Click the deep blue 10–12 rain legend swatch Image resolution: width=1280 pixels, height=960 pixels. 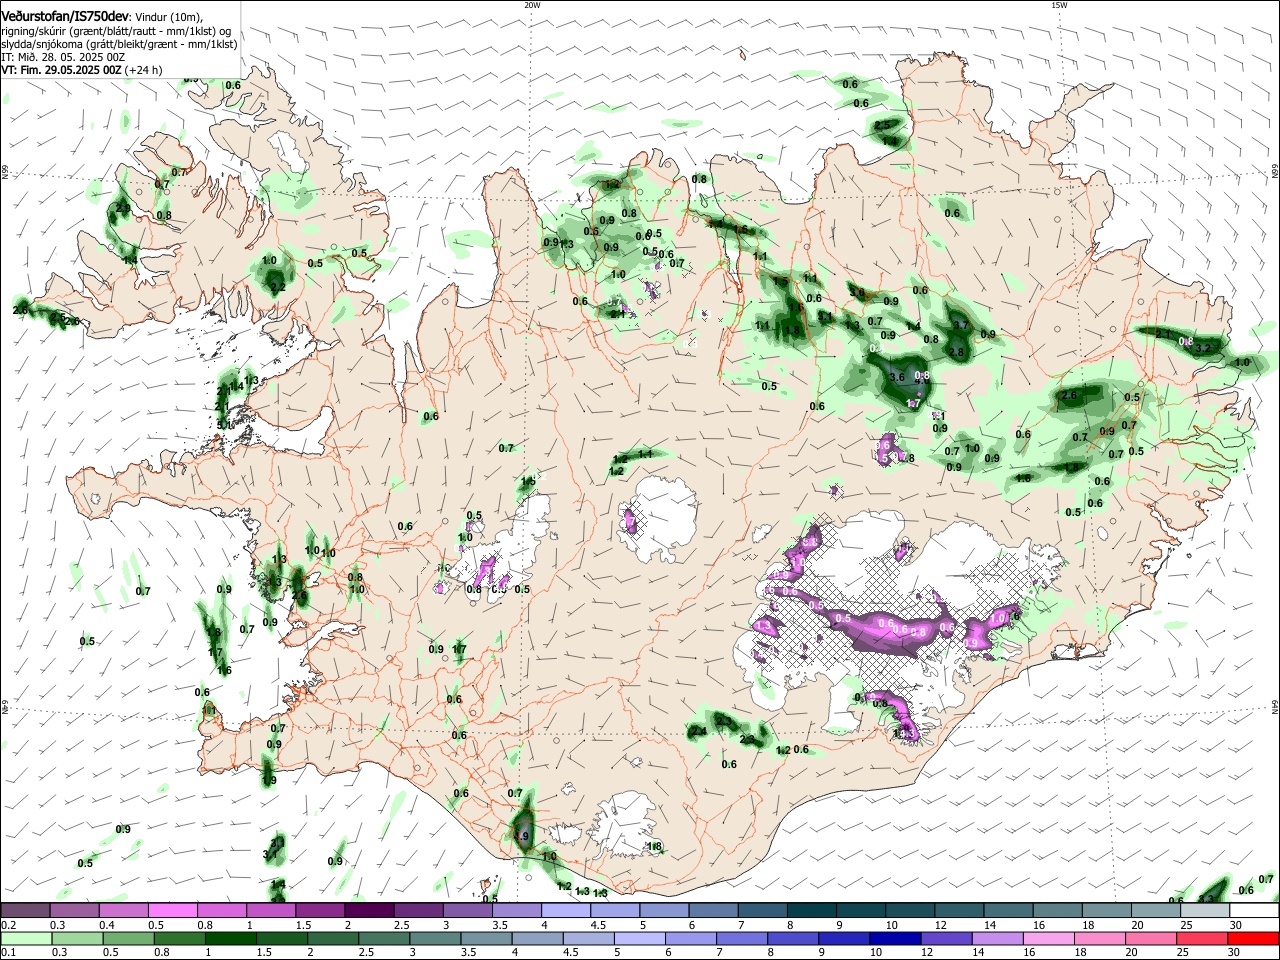[x=894, y=939]
